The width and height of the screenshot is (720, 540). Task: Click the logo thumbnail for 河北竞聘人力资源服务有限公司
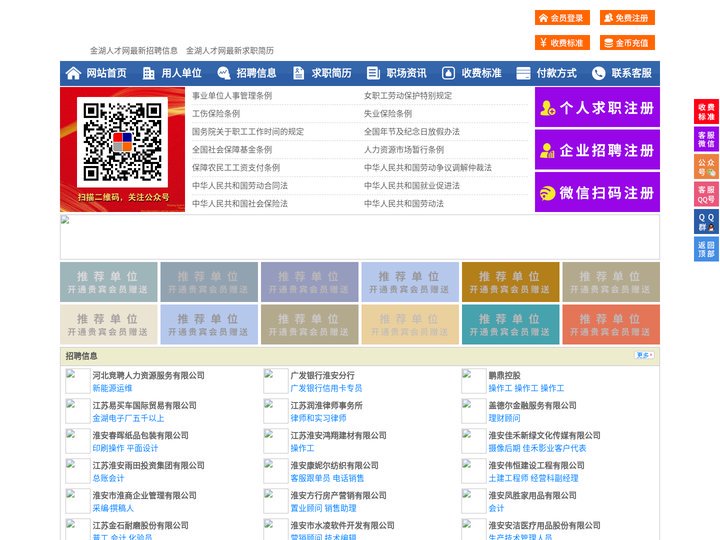pyautogui.click(x=78, y=381)
